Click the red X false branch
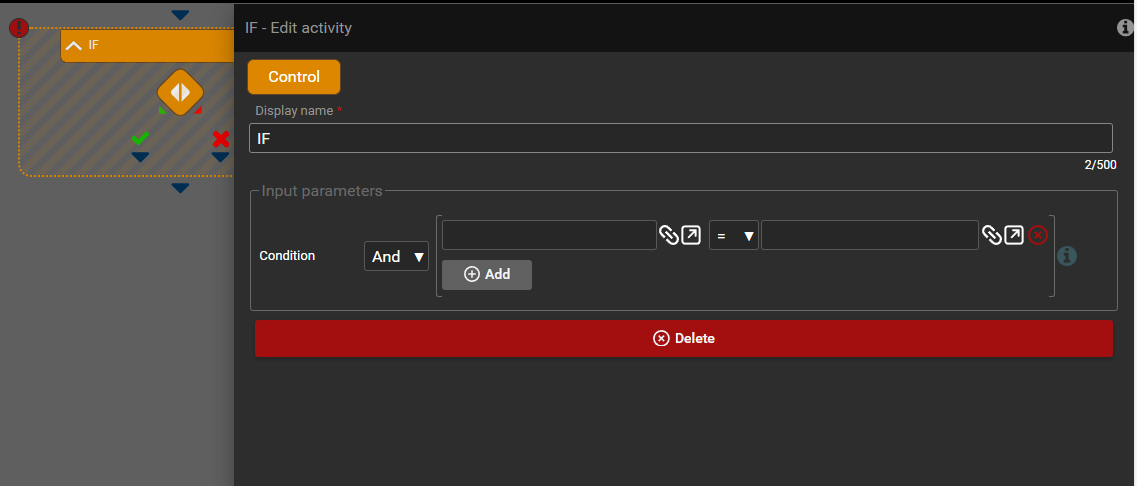 click(221, 139)
